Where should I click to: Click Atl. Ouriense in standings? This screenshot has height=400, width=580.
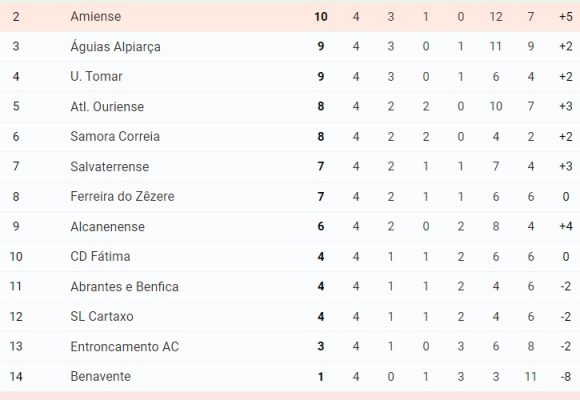[107, 107]
